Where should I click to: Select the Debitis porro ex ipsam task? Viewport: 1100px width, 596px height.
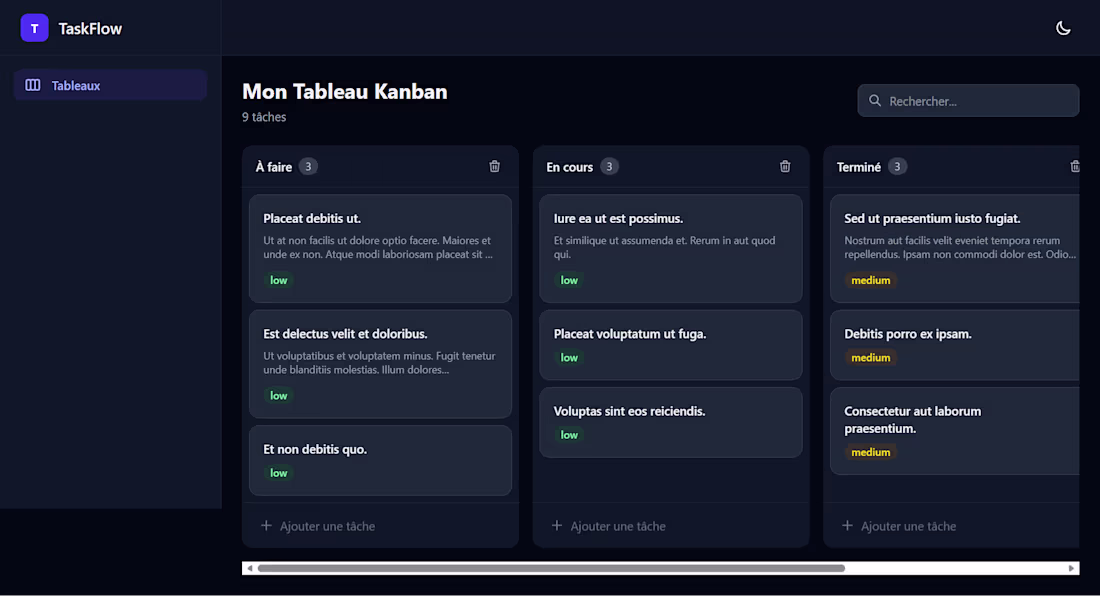pos(955,345)
